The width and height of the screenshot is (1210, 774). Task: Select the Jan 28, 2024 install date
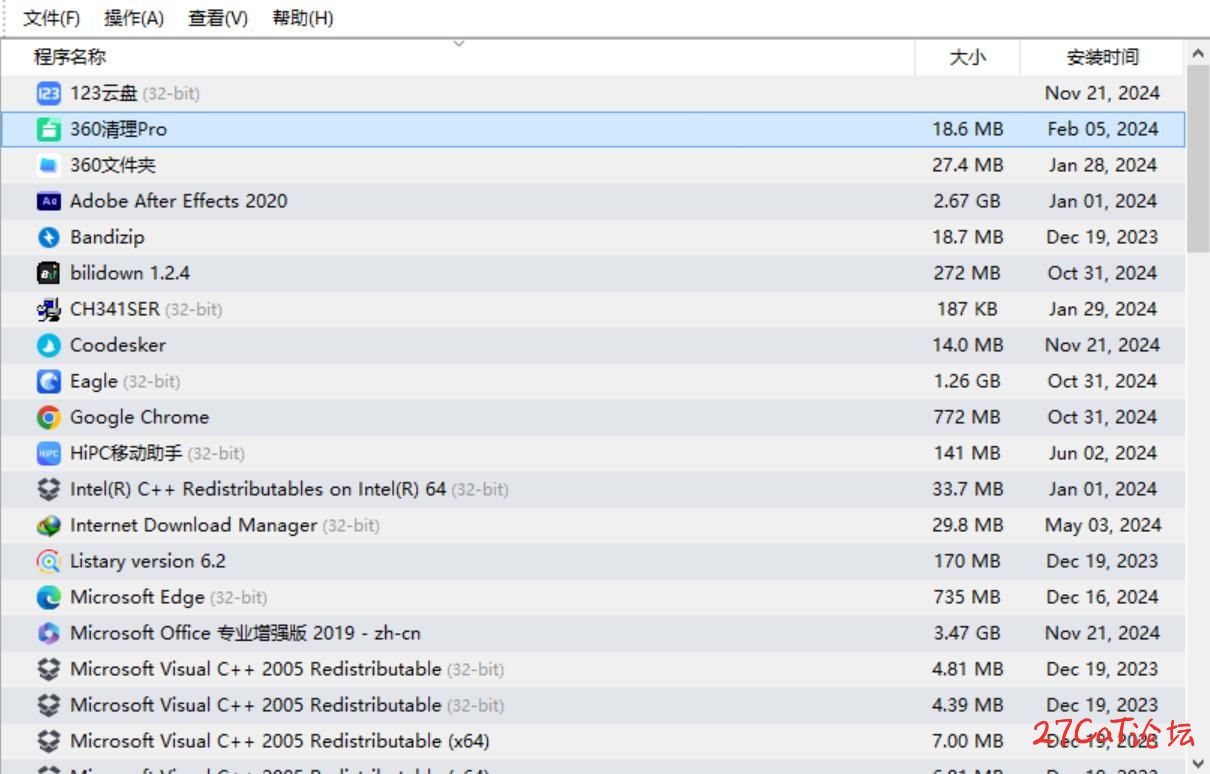click(x=1102, y=165)
